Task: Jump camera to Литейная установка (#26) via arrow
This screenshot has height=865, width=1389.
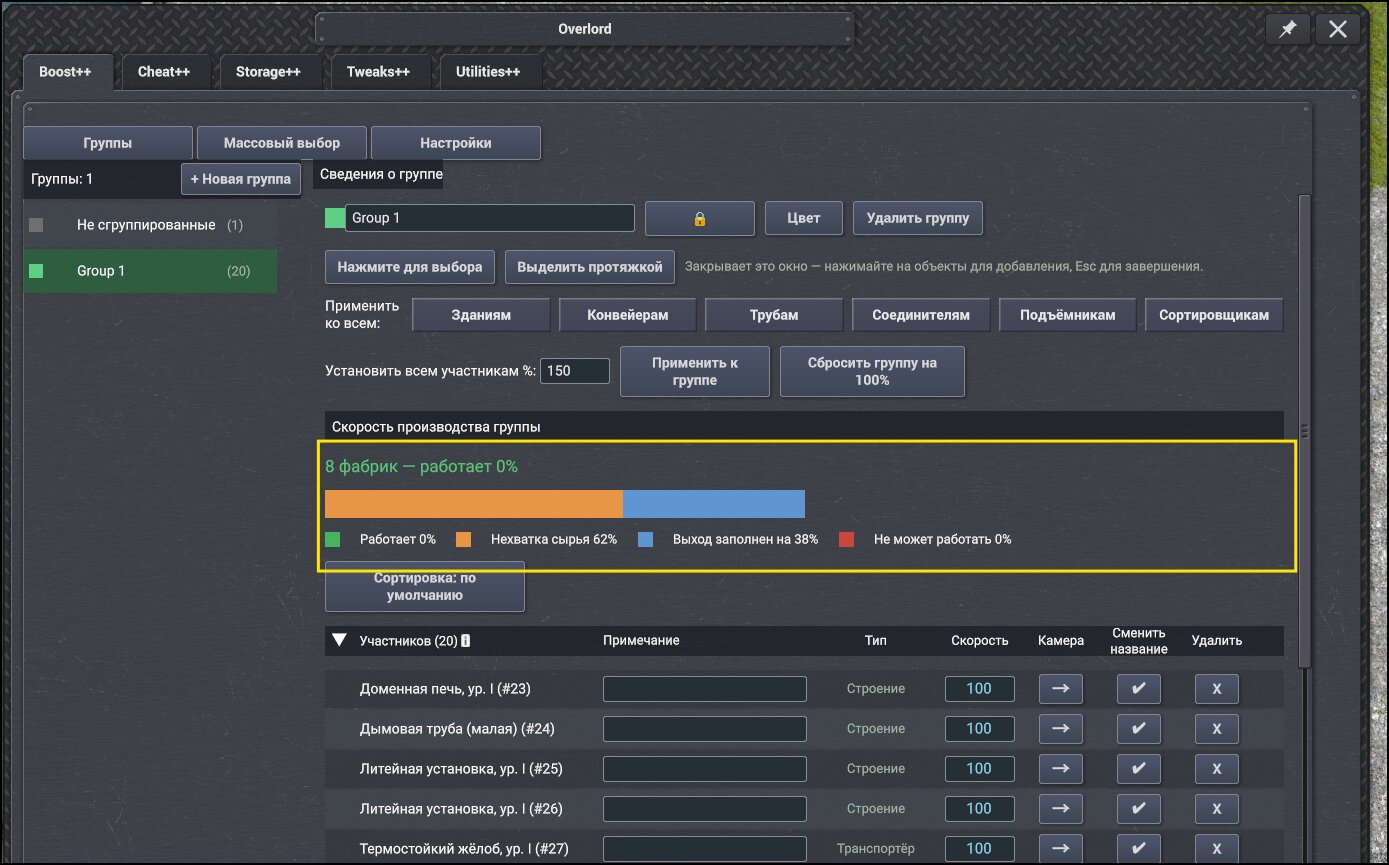Action: (1061, 808)
